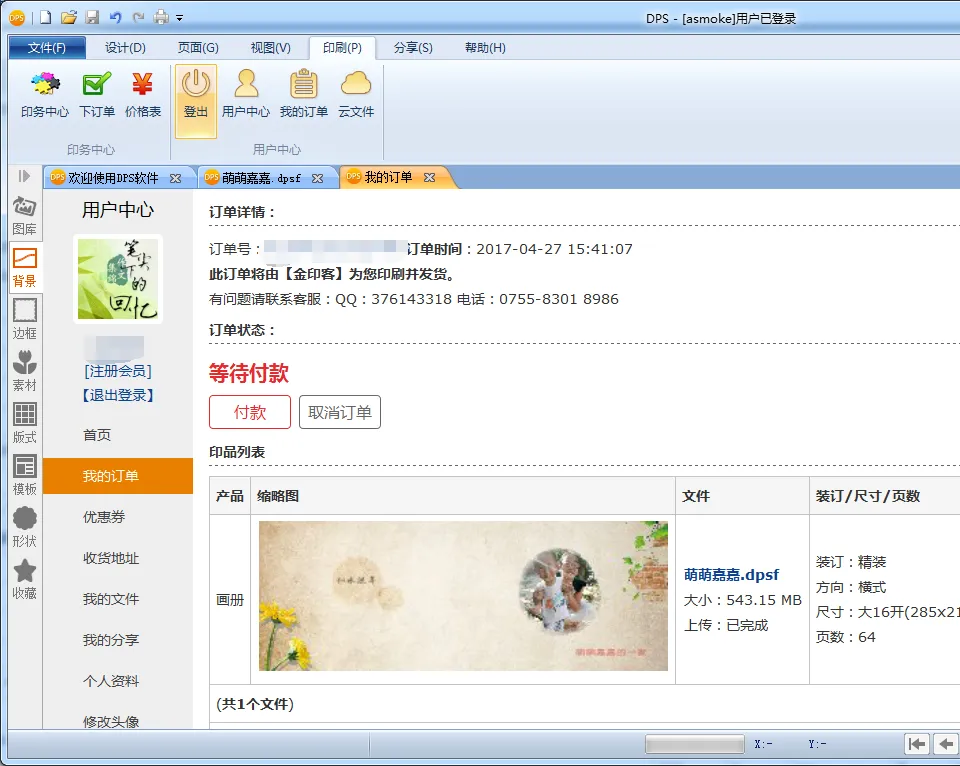Redo the action in quick toolbar
This screenshot has width=960, height=766.
[x=138, y=17]
